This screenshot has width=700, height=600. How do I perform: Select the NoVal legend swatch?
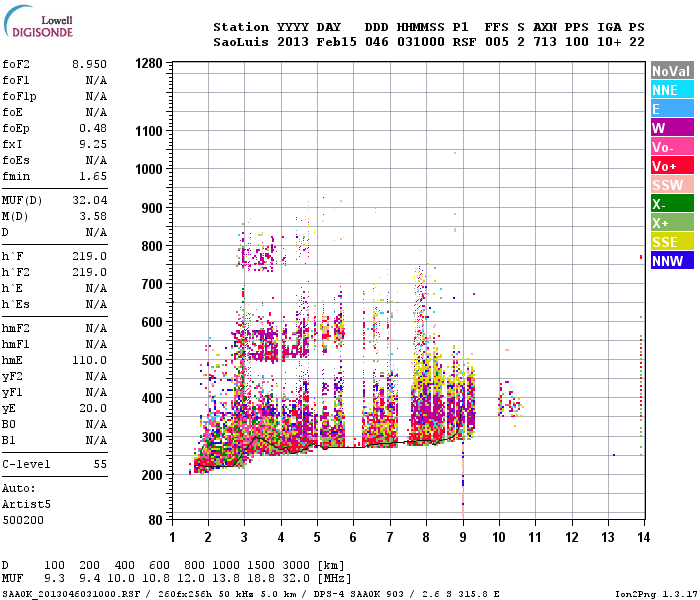[672, 71]
